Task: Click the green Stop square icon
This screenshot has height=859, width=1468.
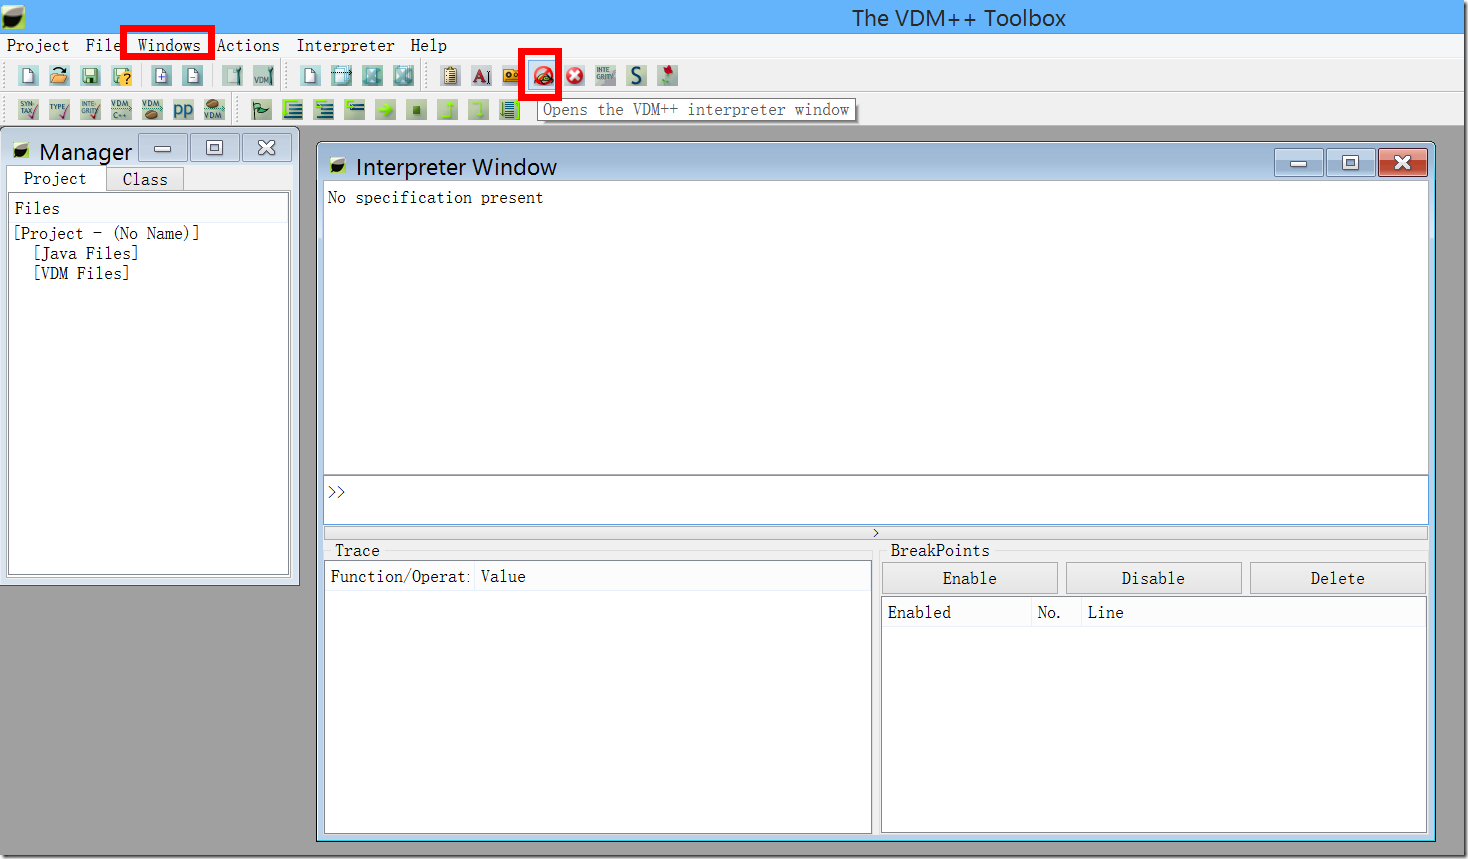Action: pyautogui.click(x=417, y=109)
